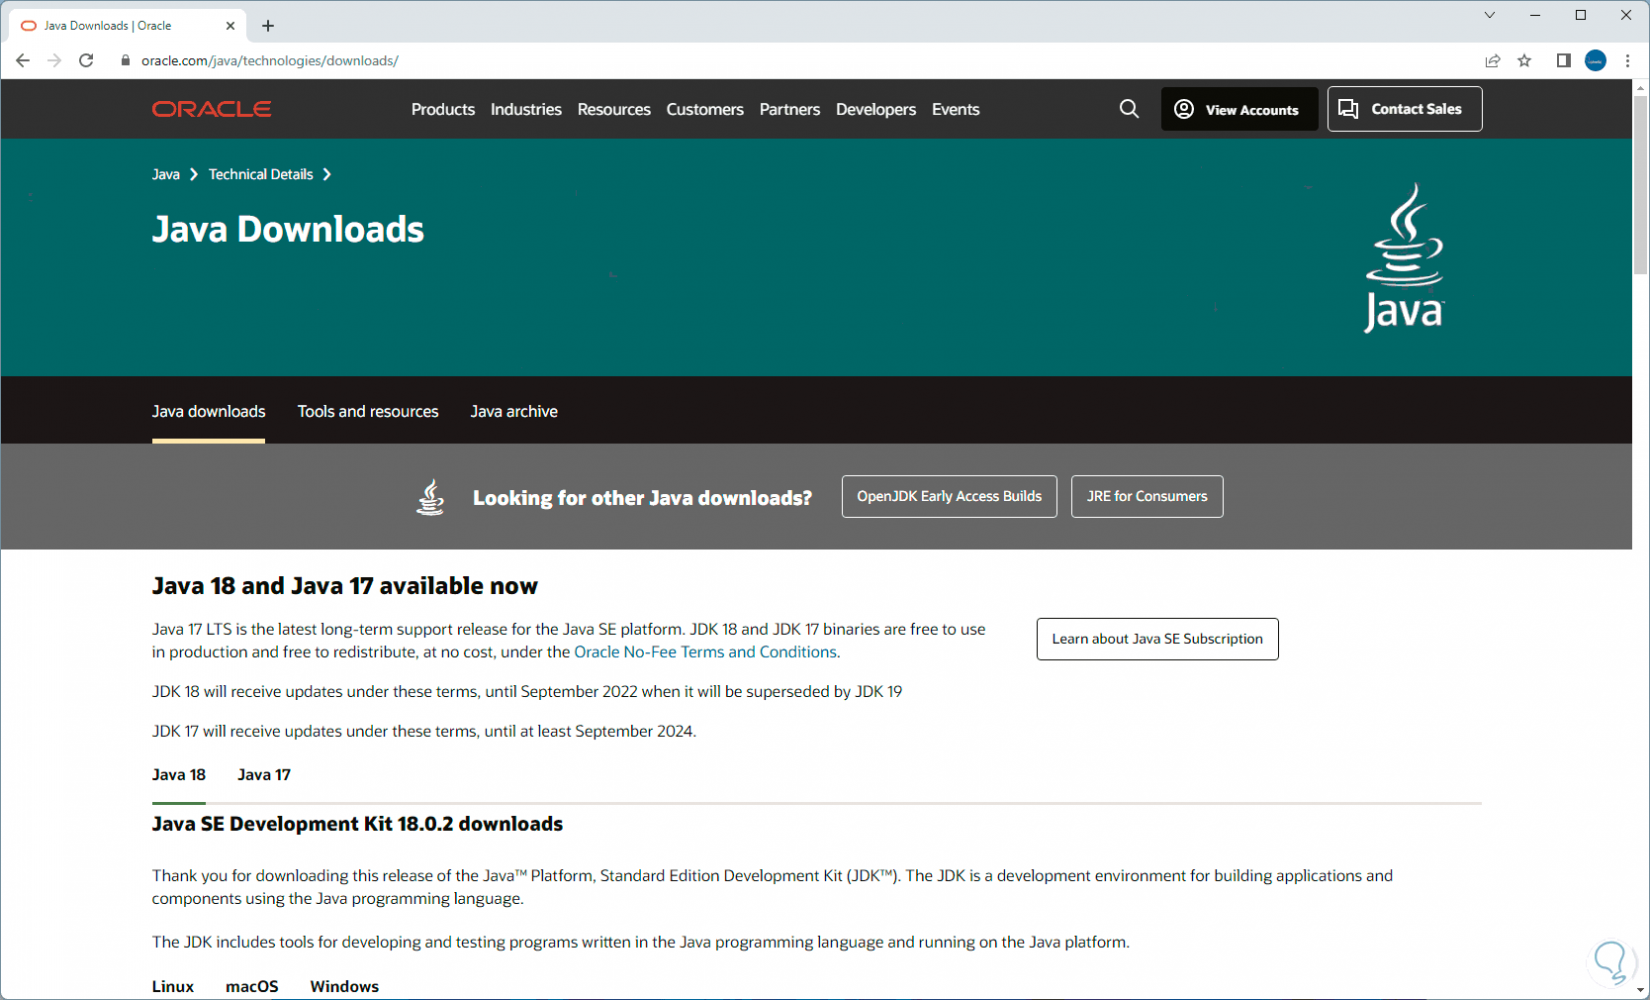Open the site search magnifier icon
Image resolution: width=1650 pixels, height=1000 pixels.
1129,109
